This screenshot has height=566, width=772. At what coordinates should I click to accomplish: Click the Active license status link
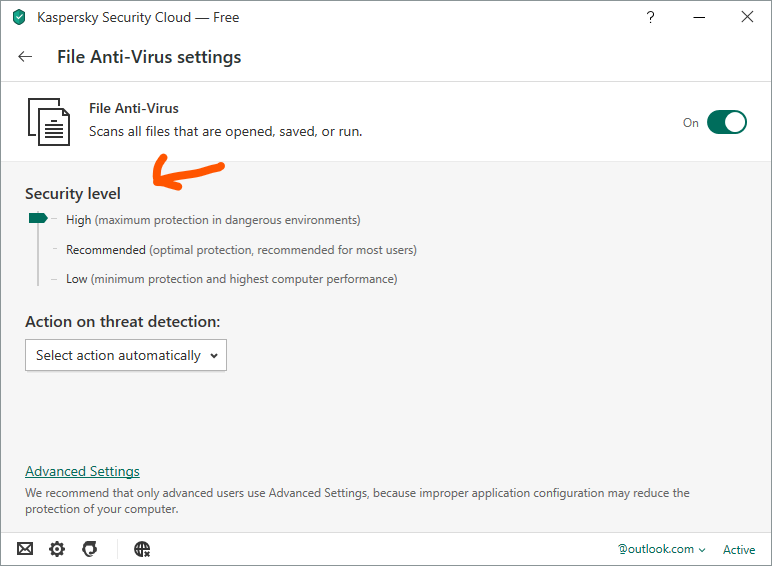pos(739,549)
